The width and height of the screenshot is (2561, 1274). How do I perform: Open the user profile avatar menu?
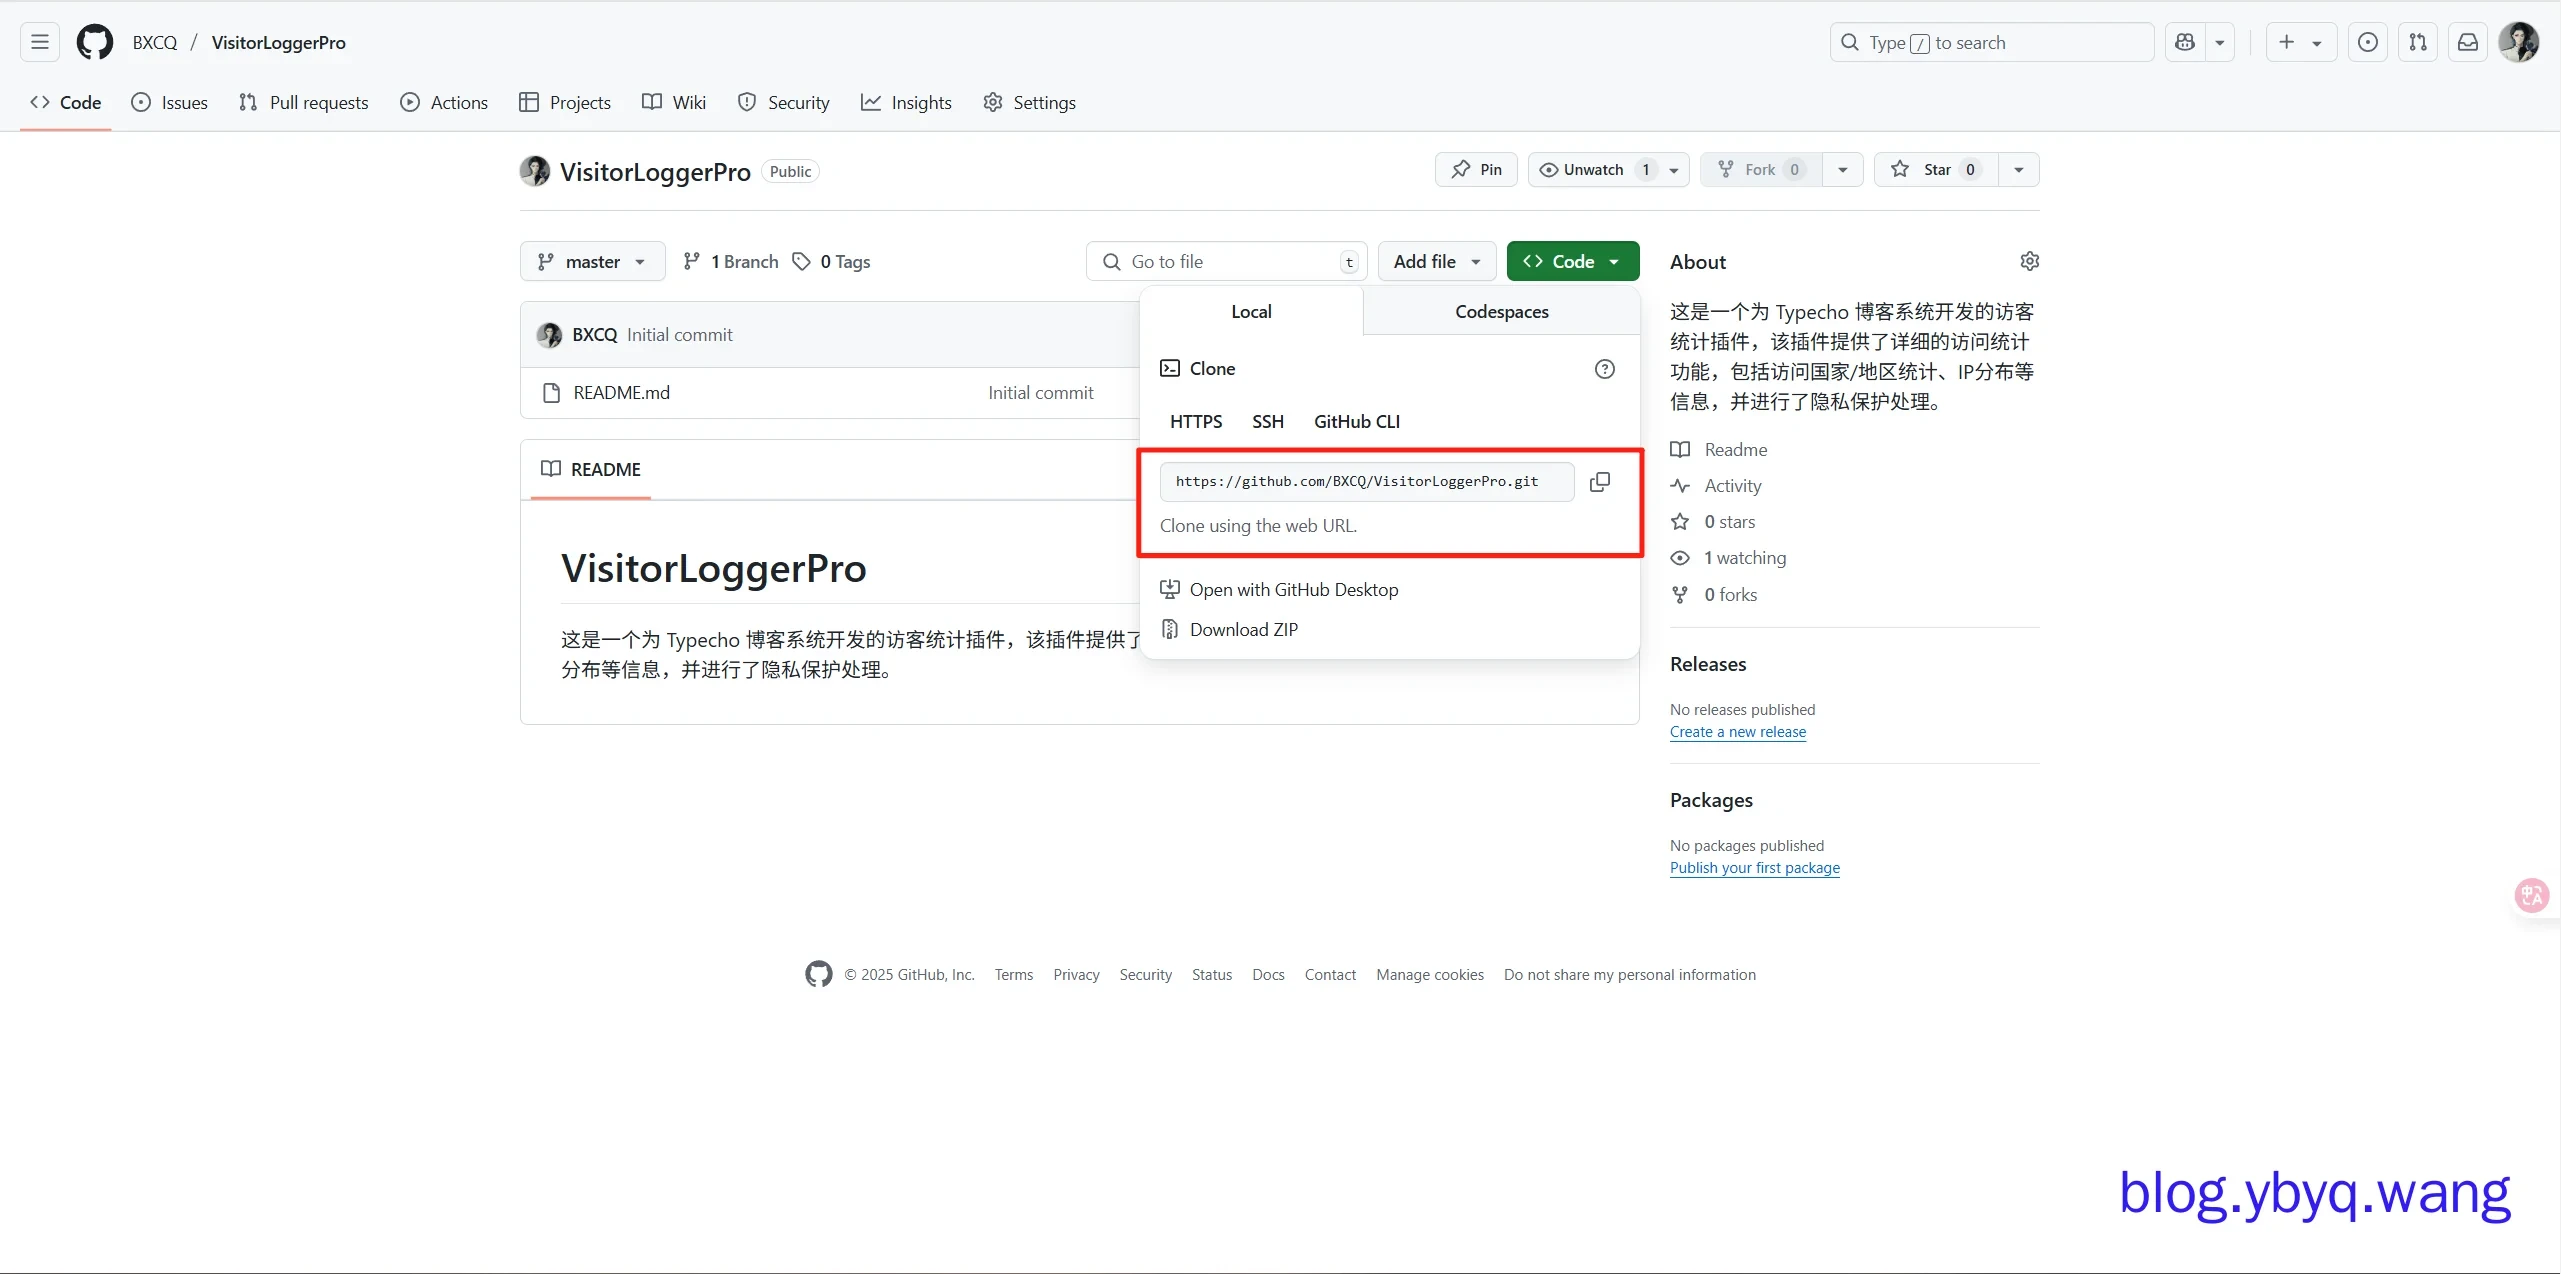pyautogui.click(x=2518, y=42)
